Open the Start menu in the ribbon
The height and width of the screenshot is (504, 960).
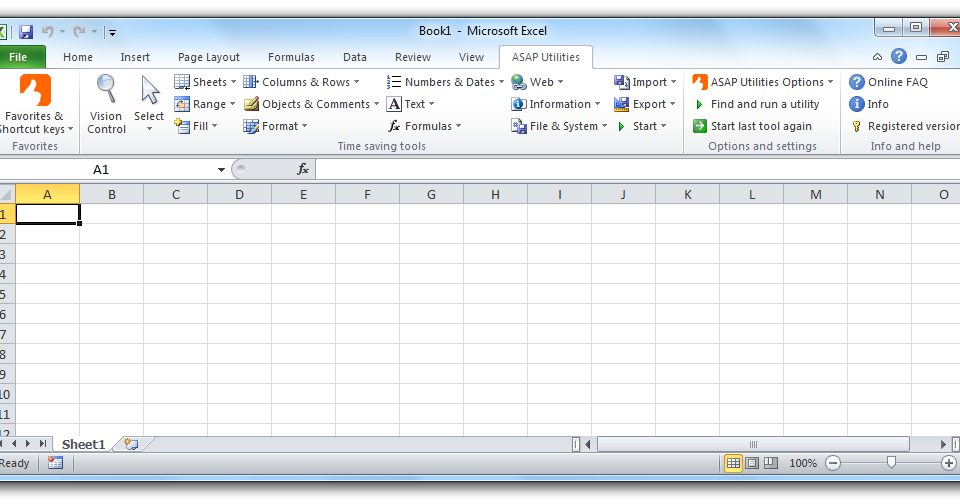coord(640,126)
